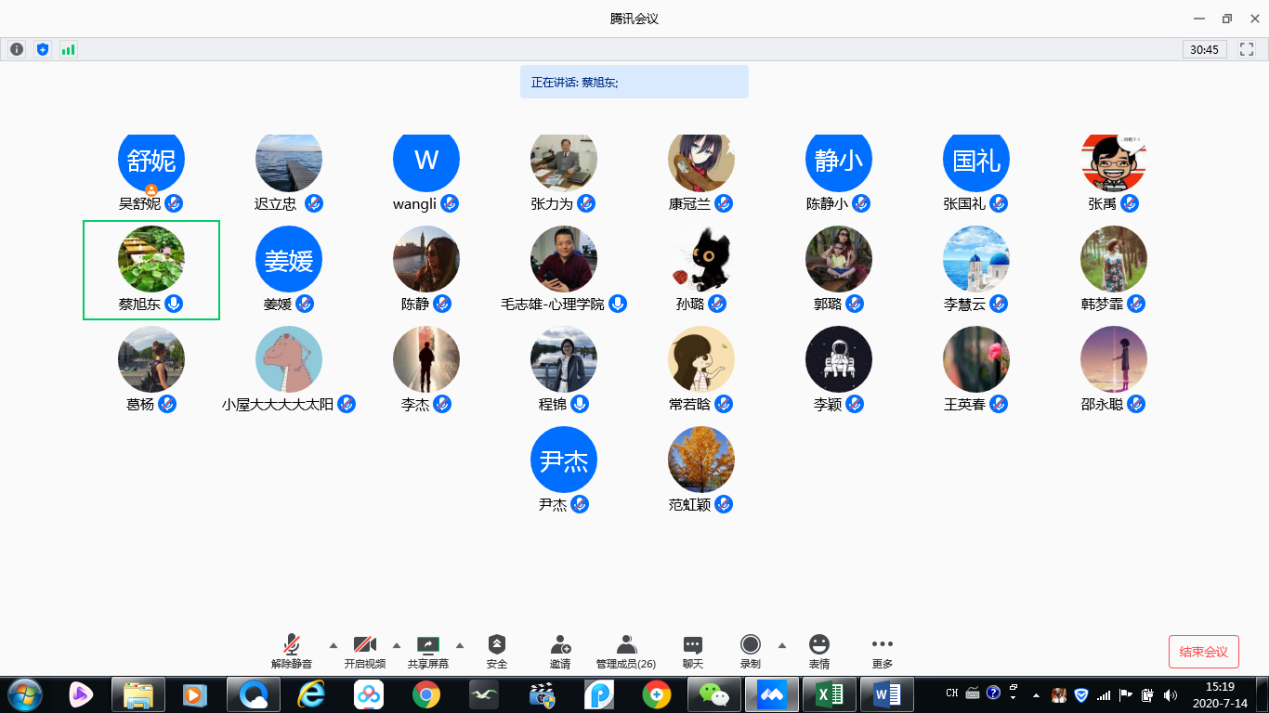Show hidden system tray icons arrow

coord(1036,695)
